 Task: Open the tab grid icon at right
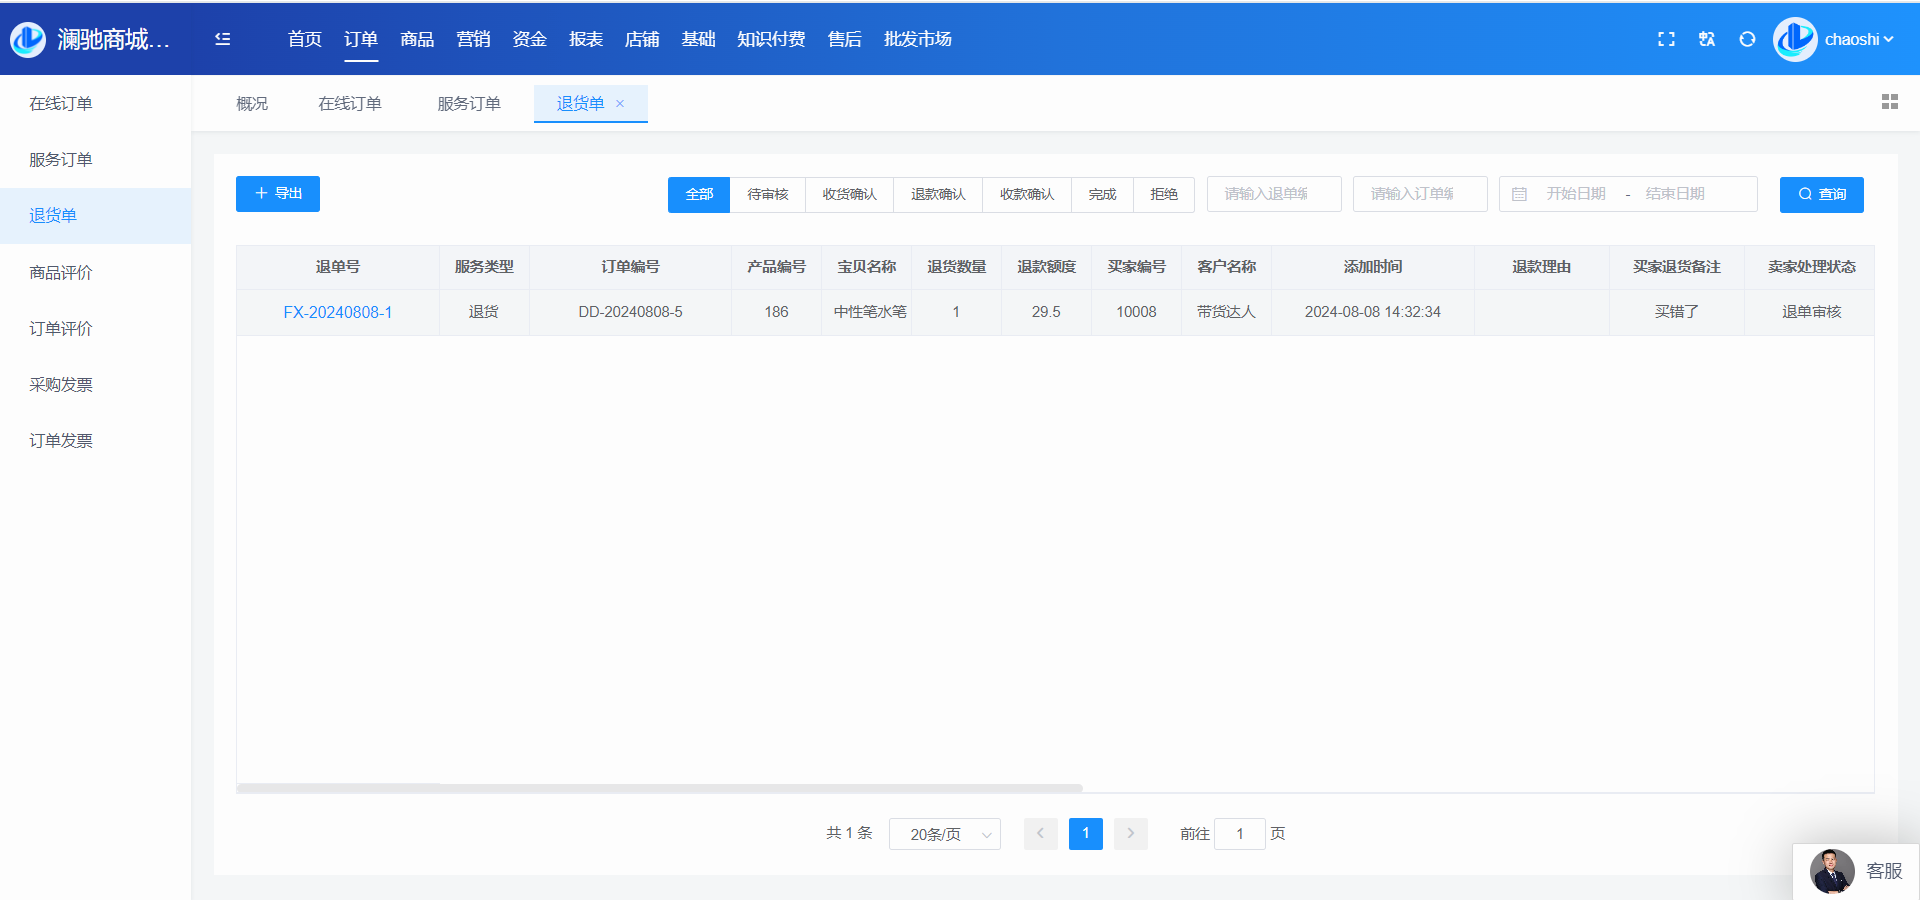click(1889, 102)
